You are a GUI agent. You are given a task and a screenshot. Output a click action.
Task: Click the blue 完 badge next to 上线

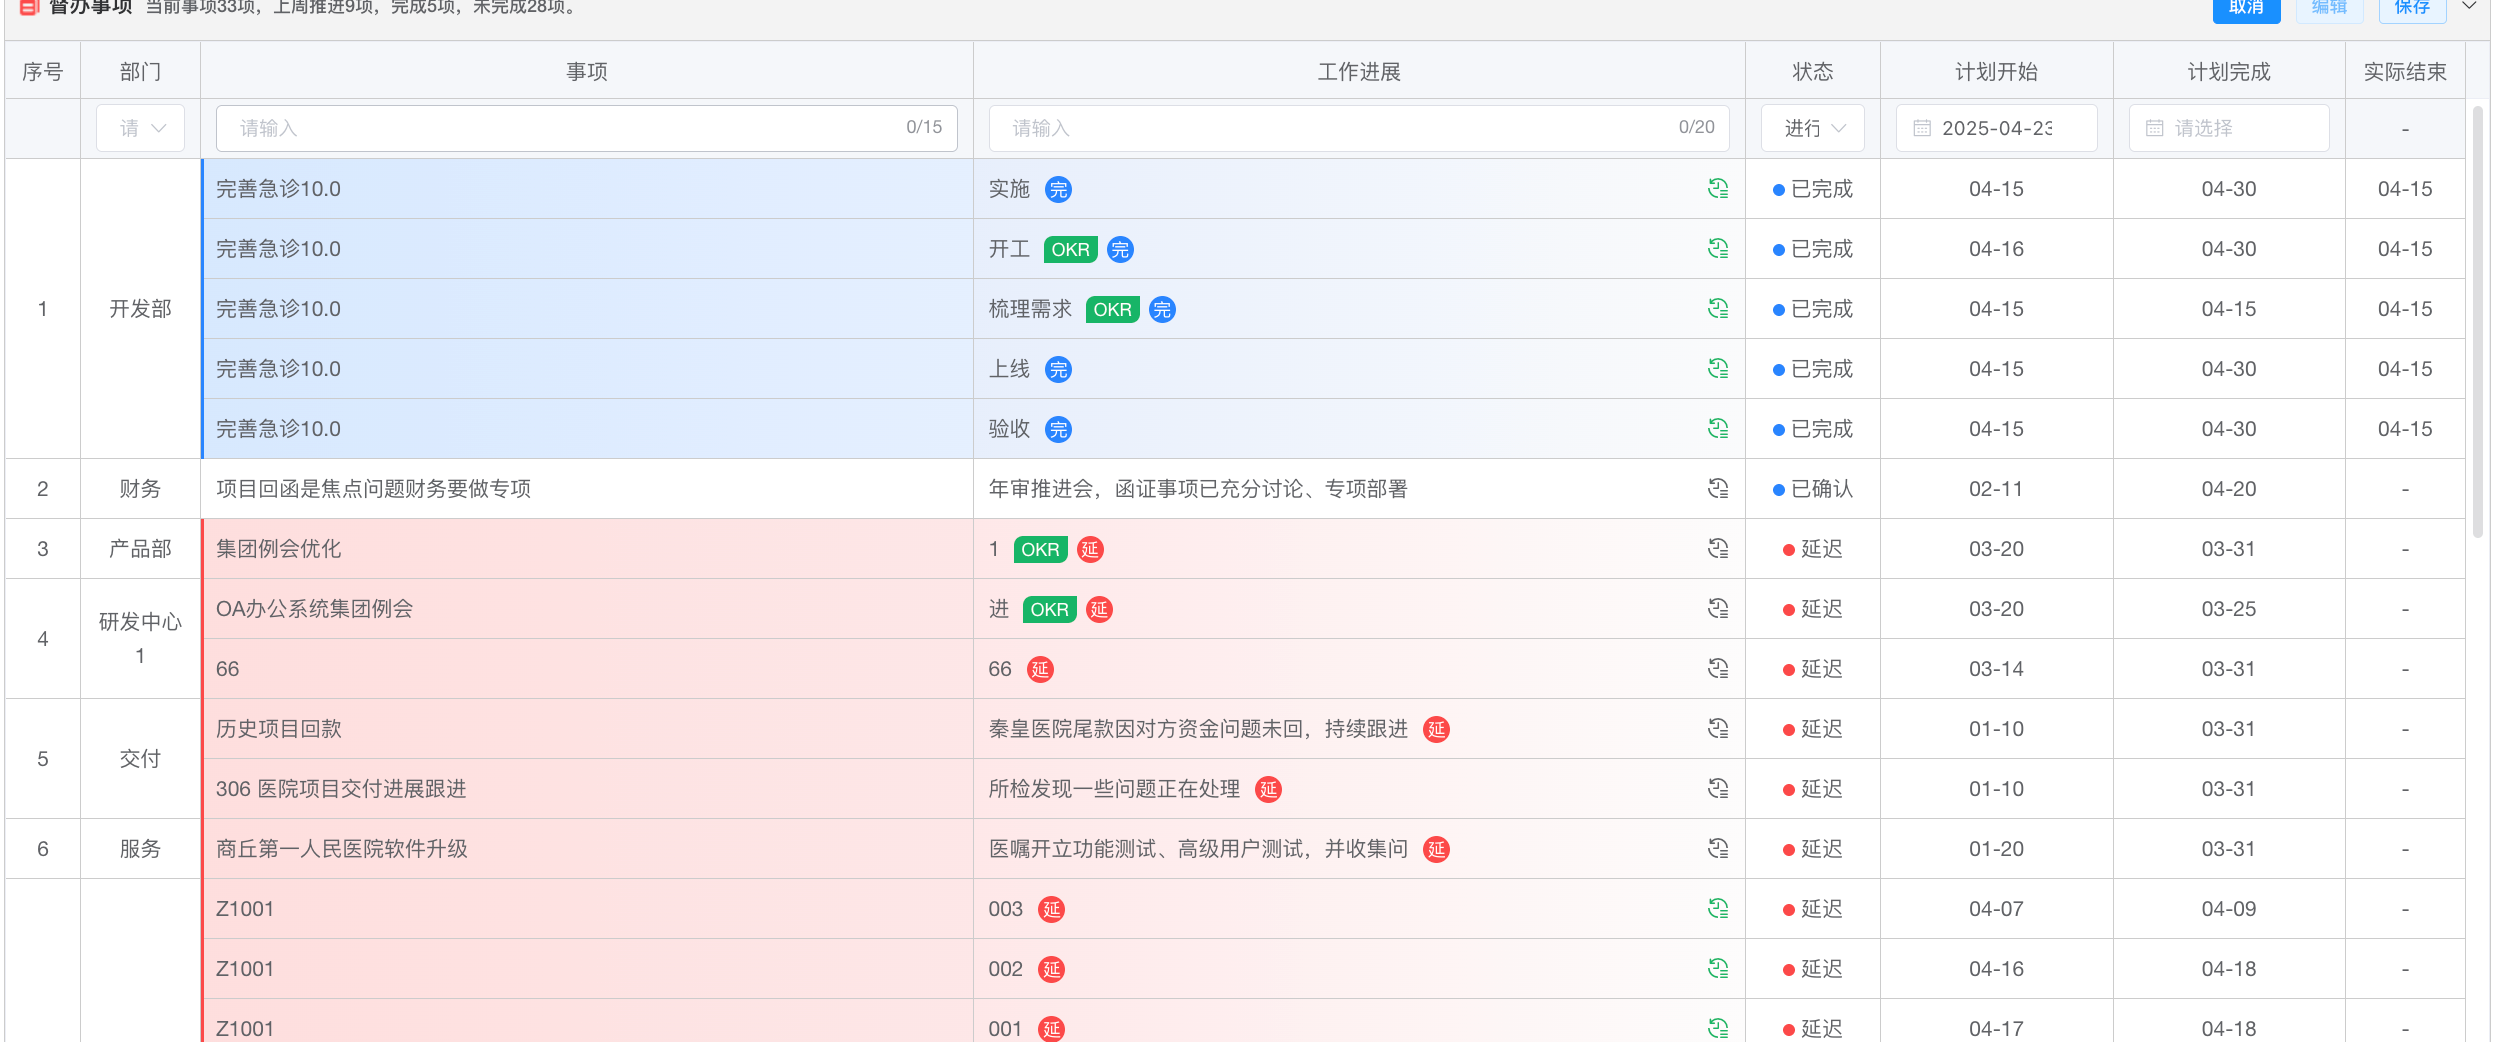coord(1058,369)
